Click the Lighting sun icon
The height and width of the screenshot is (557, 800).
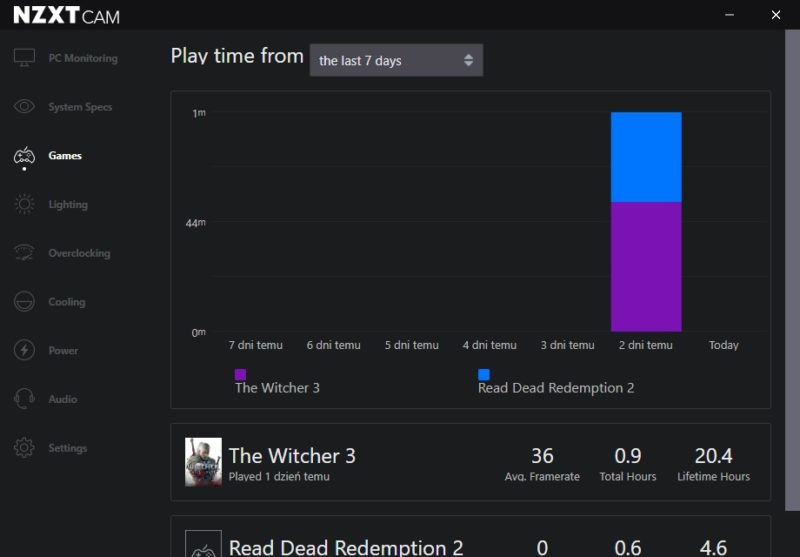pos(24,205)
